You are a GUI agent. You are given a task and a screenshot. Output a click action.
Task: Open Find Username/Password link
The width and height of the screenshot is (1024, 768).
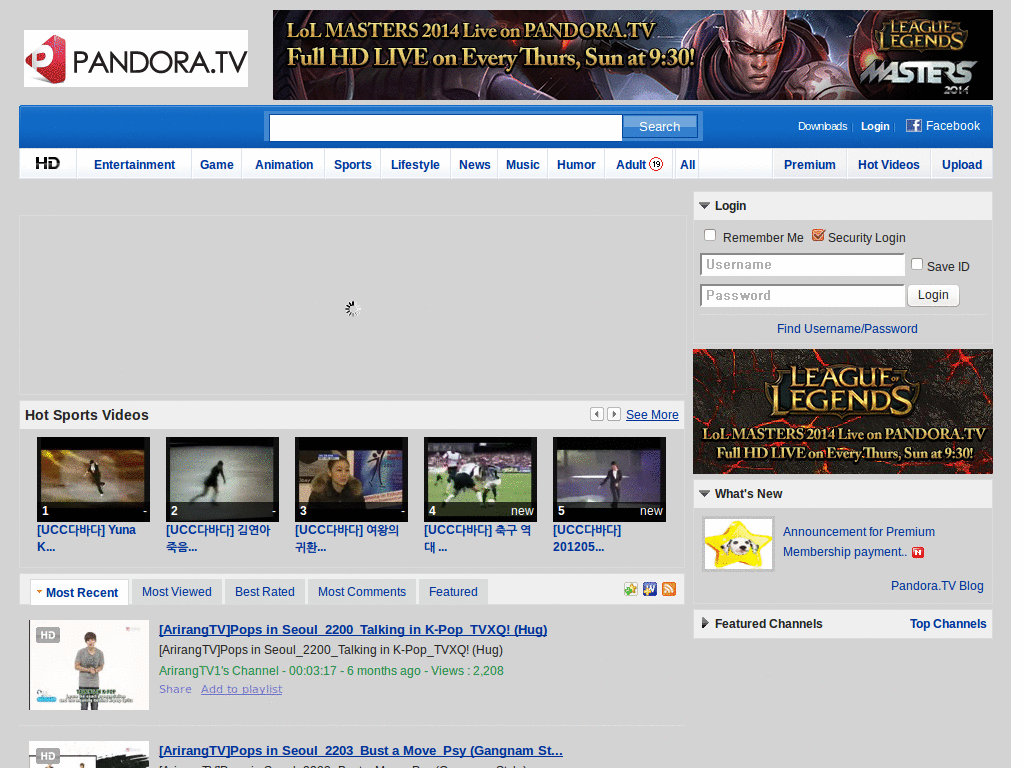[847, 328]
